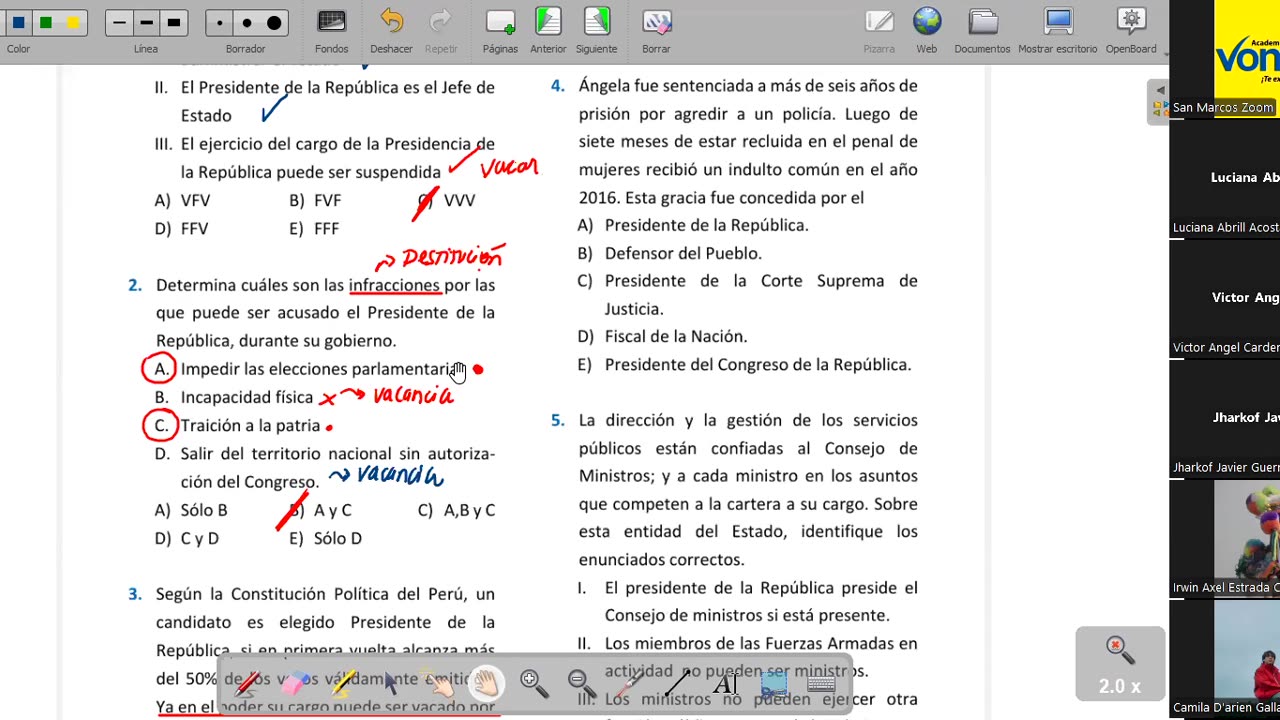Viewport: 1280px width, 720px height.
Task: Select the text writing tool
Action: 725,683
